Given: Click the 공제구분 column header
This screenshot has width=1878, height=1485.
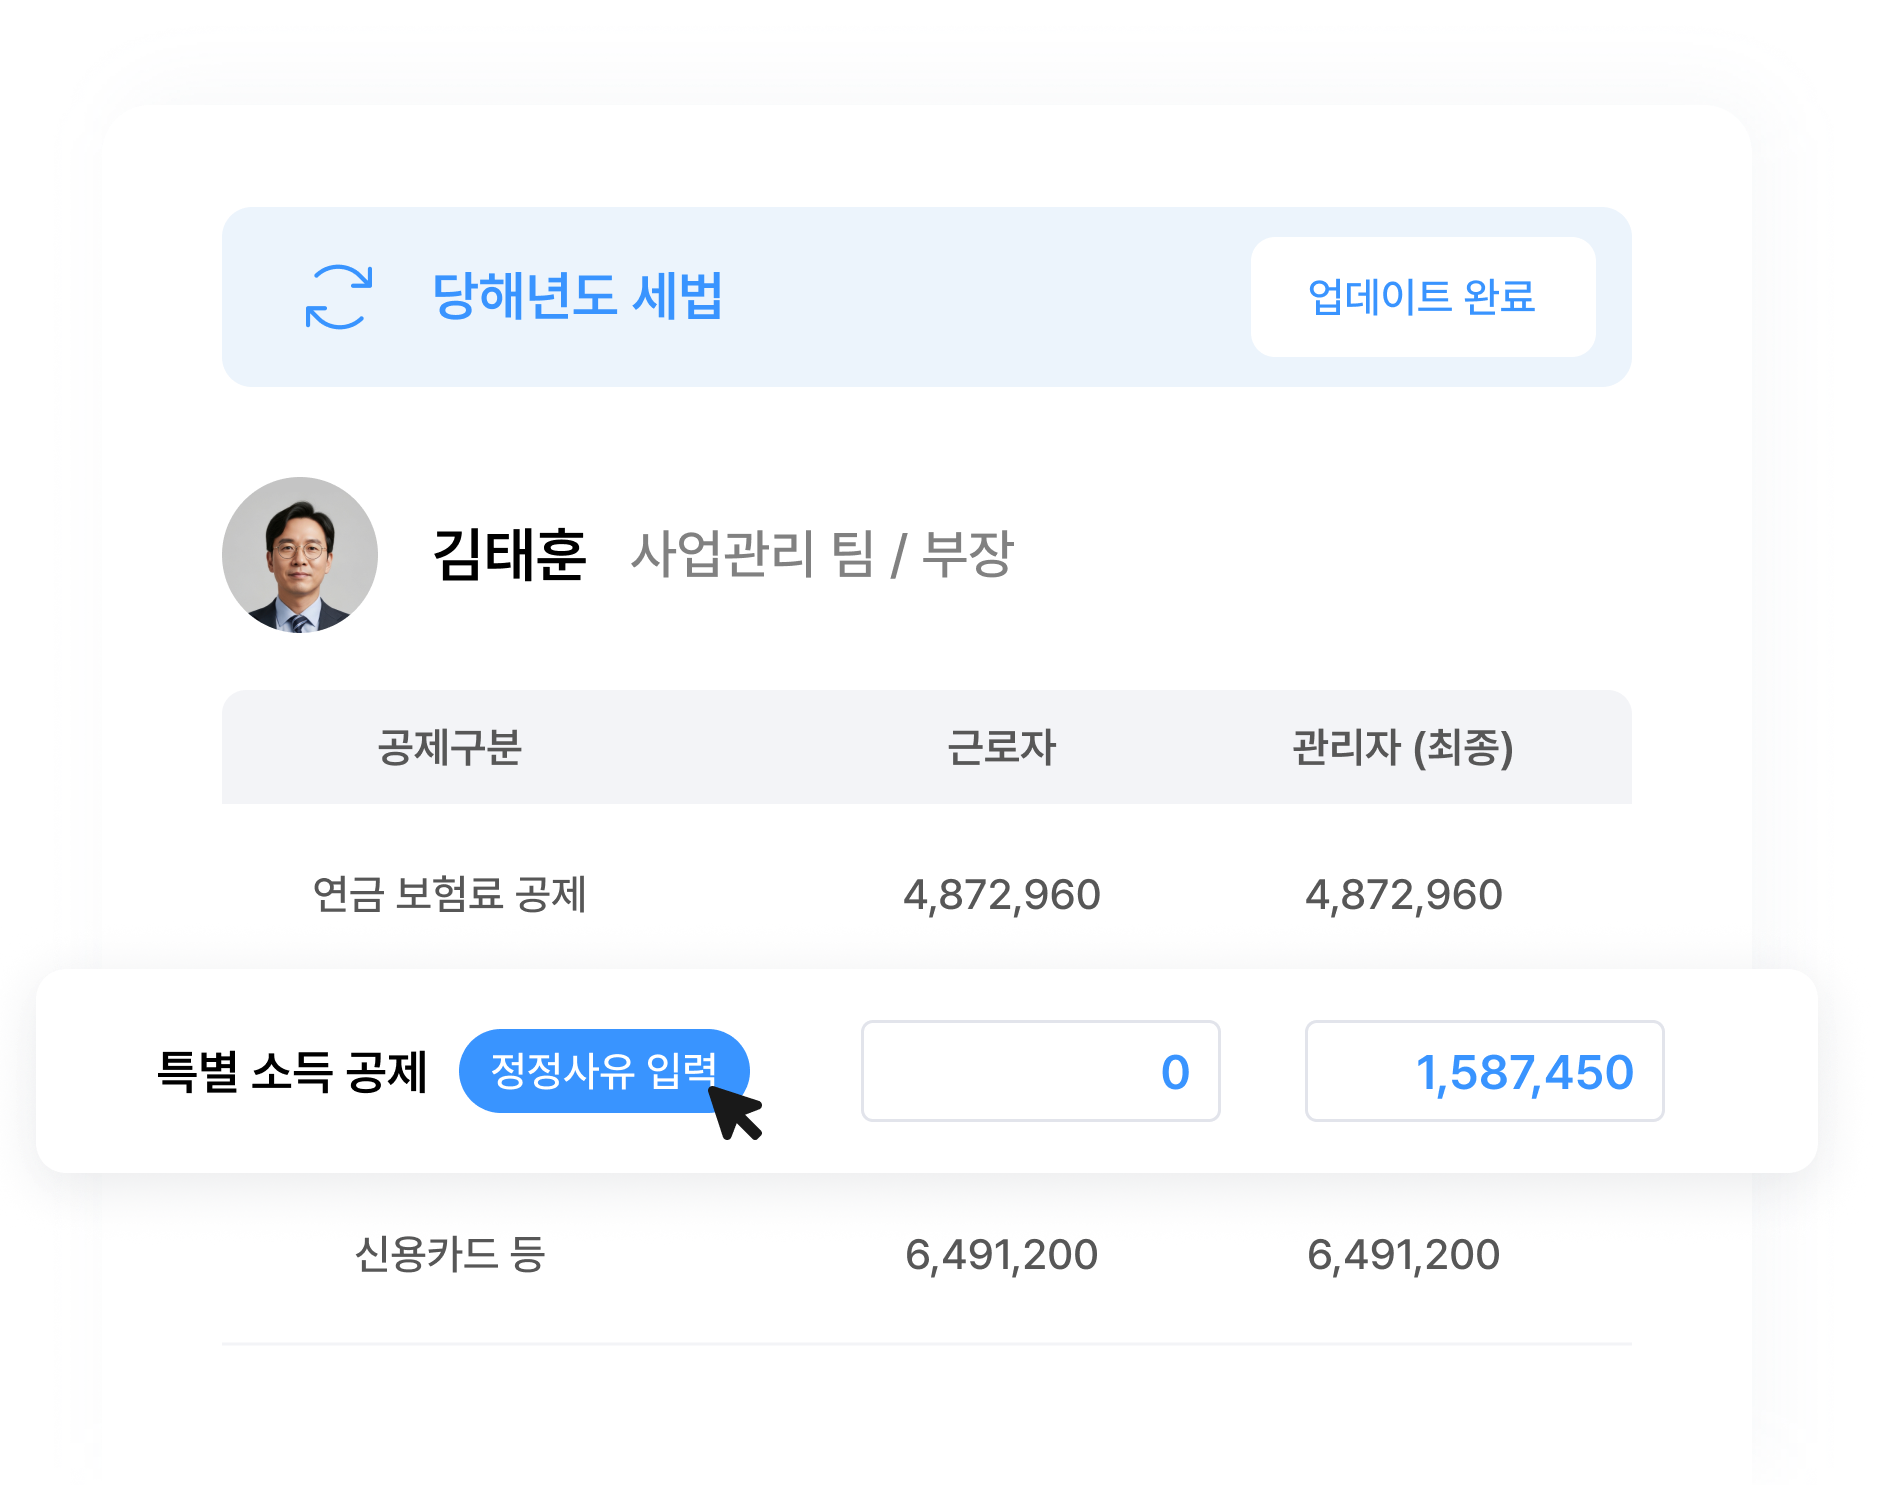Looking at the screenshot, I should pyautogui.click(x=449, y=748).
